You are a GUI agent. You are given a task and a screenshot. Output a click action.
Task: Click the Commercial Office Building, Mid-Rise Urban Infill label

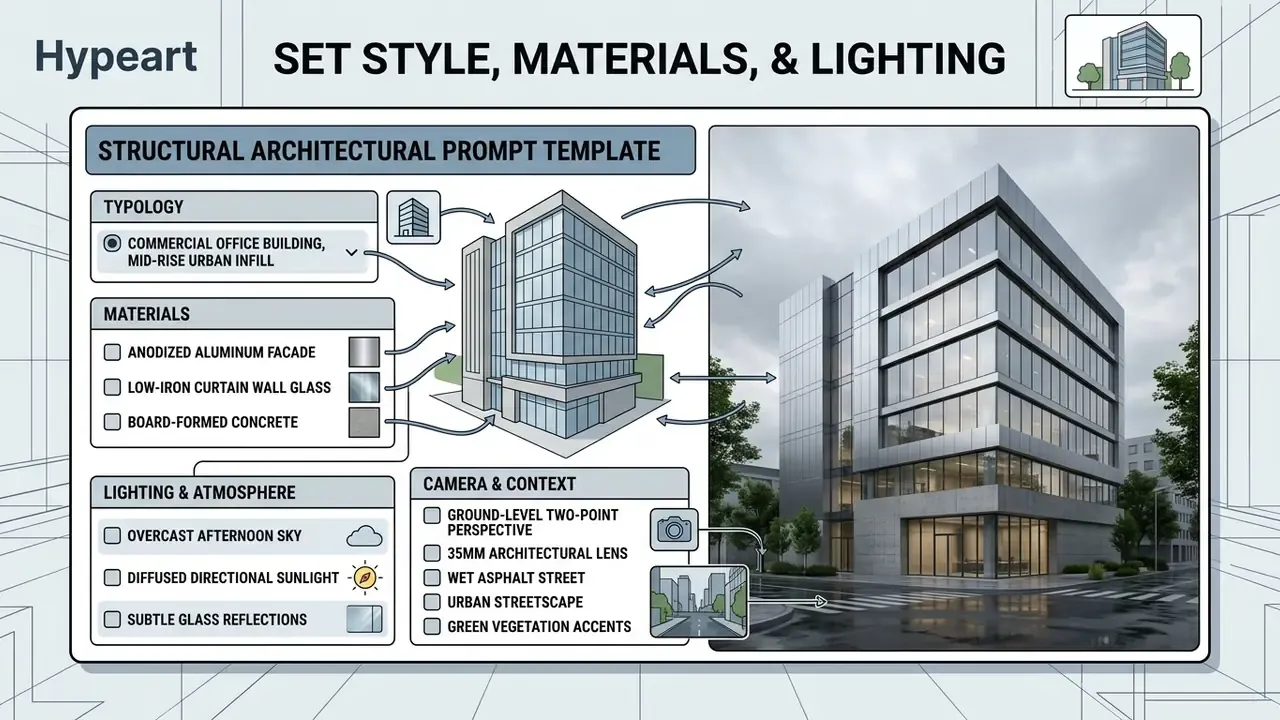tap(228, 252)
